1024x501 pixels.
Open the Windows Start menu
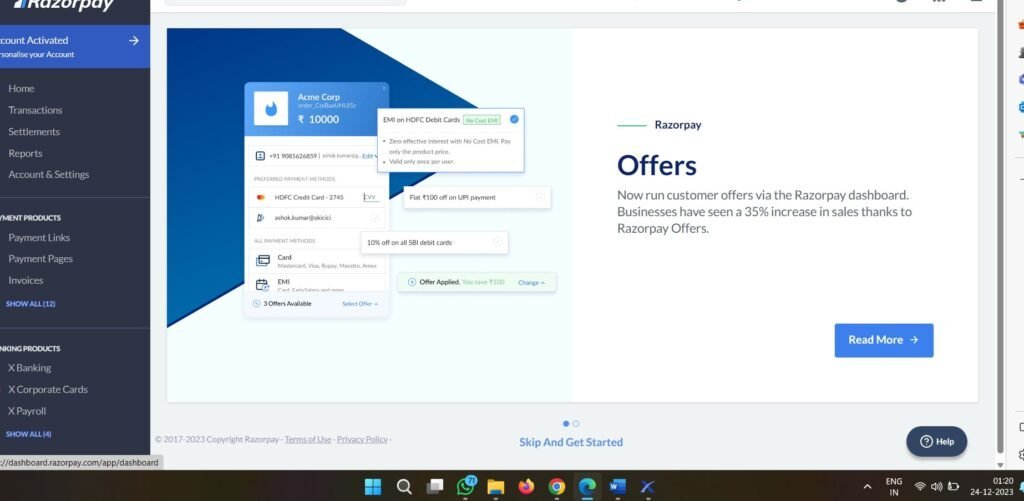[373, 487]
